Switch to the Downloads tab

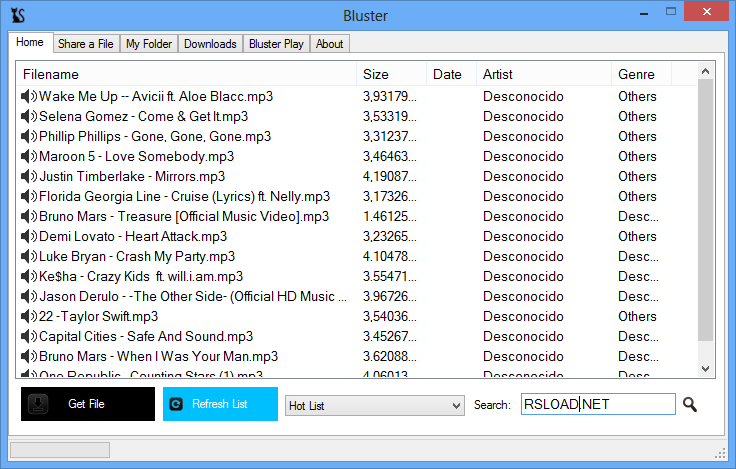point(210,44)
